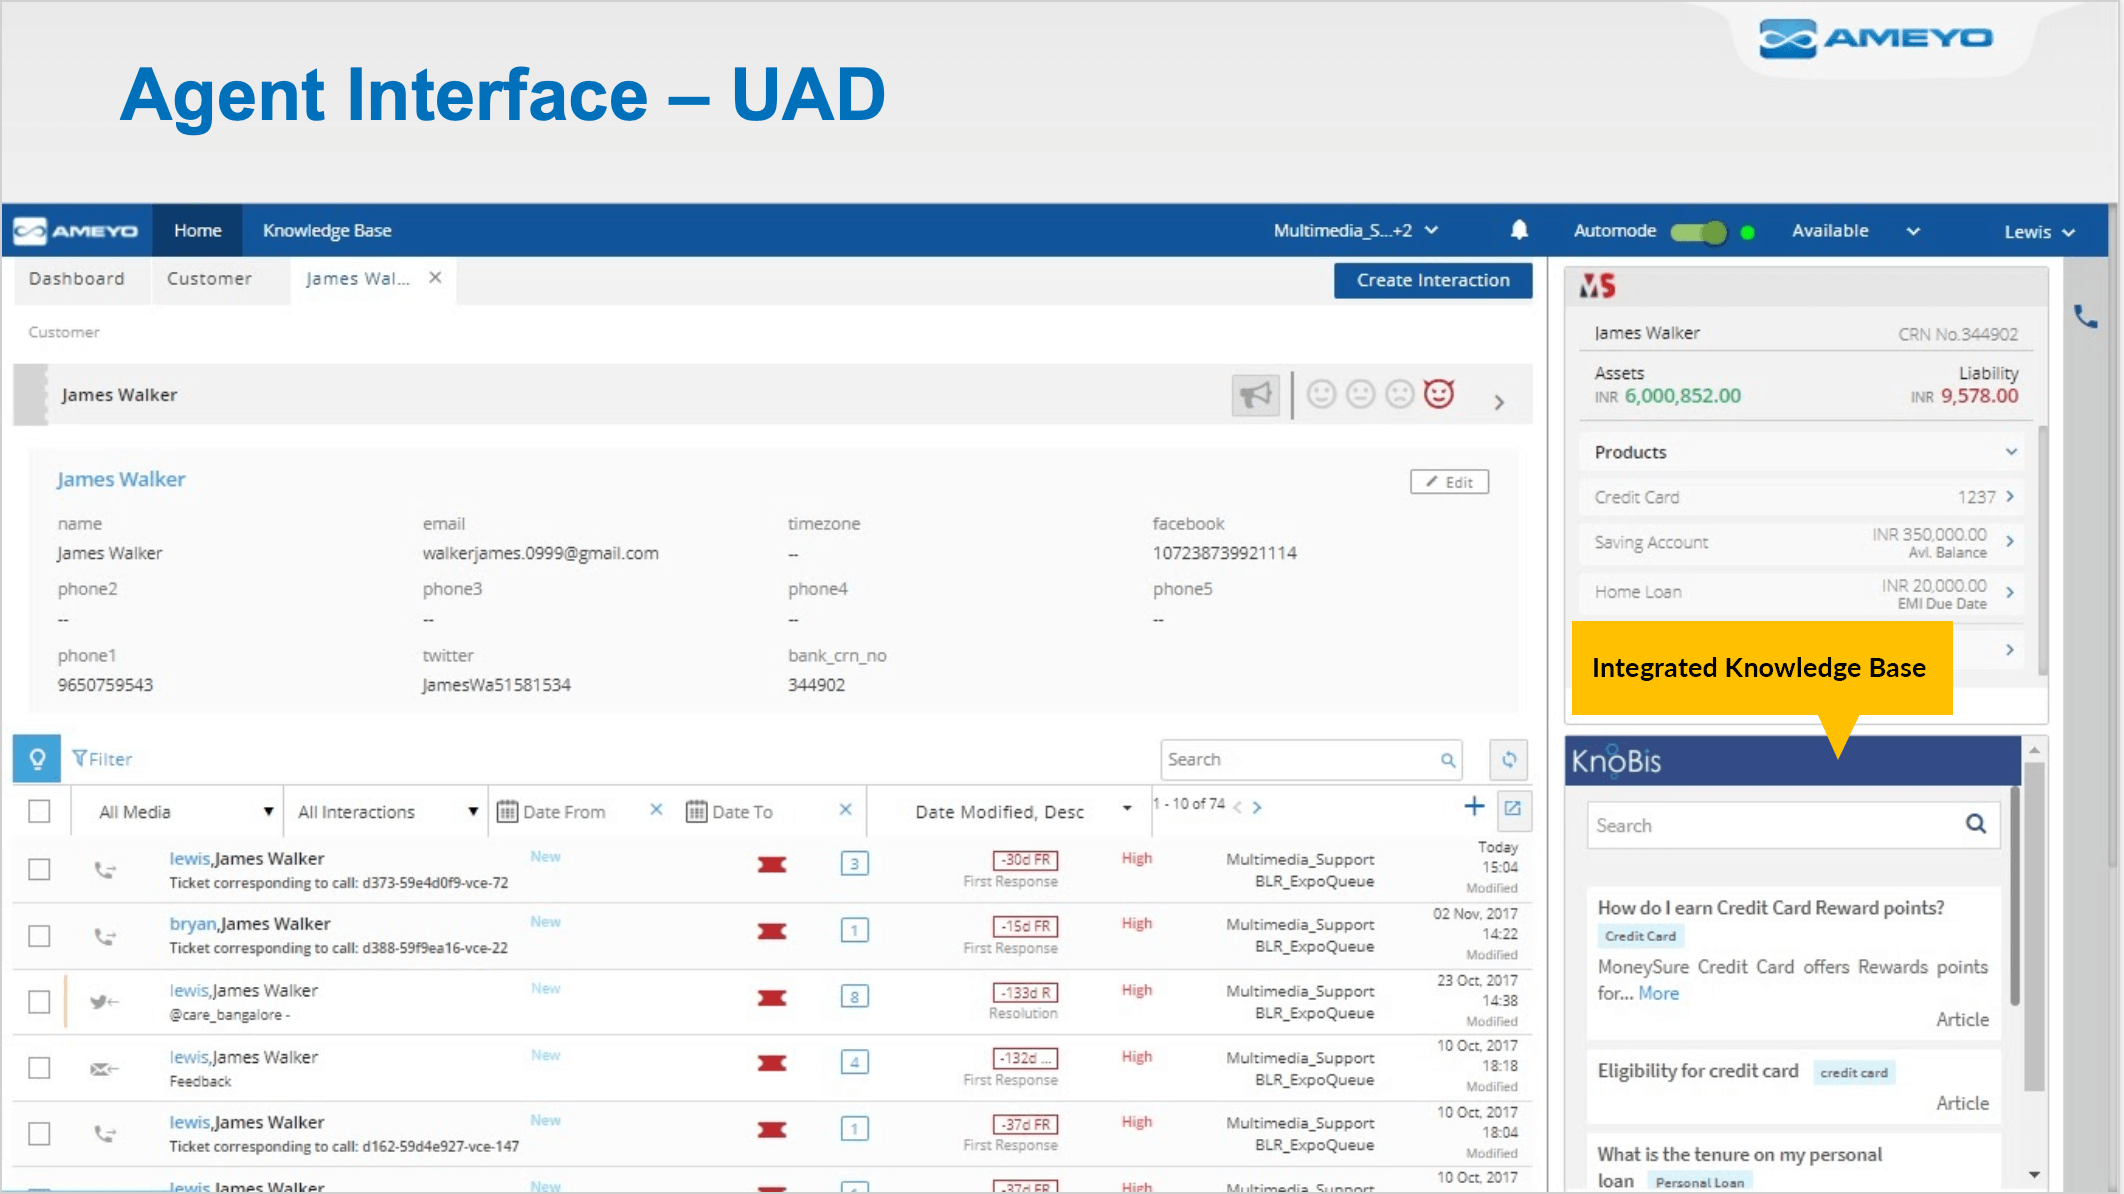Image resolution: width=2124 pixels, height=1194 pixels.
Task: Check the d373 call ticket checkbox
Action: [x=39, y=869]
